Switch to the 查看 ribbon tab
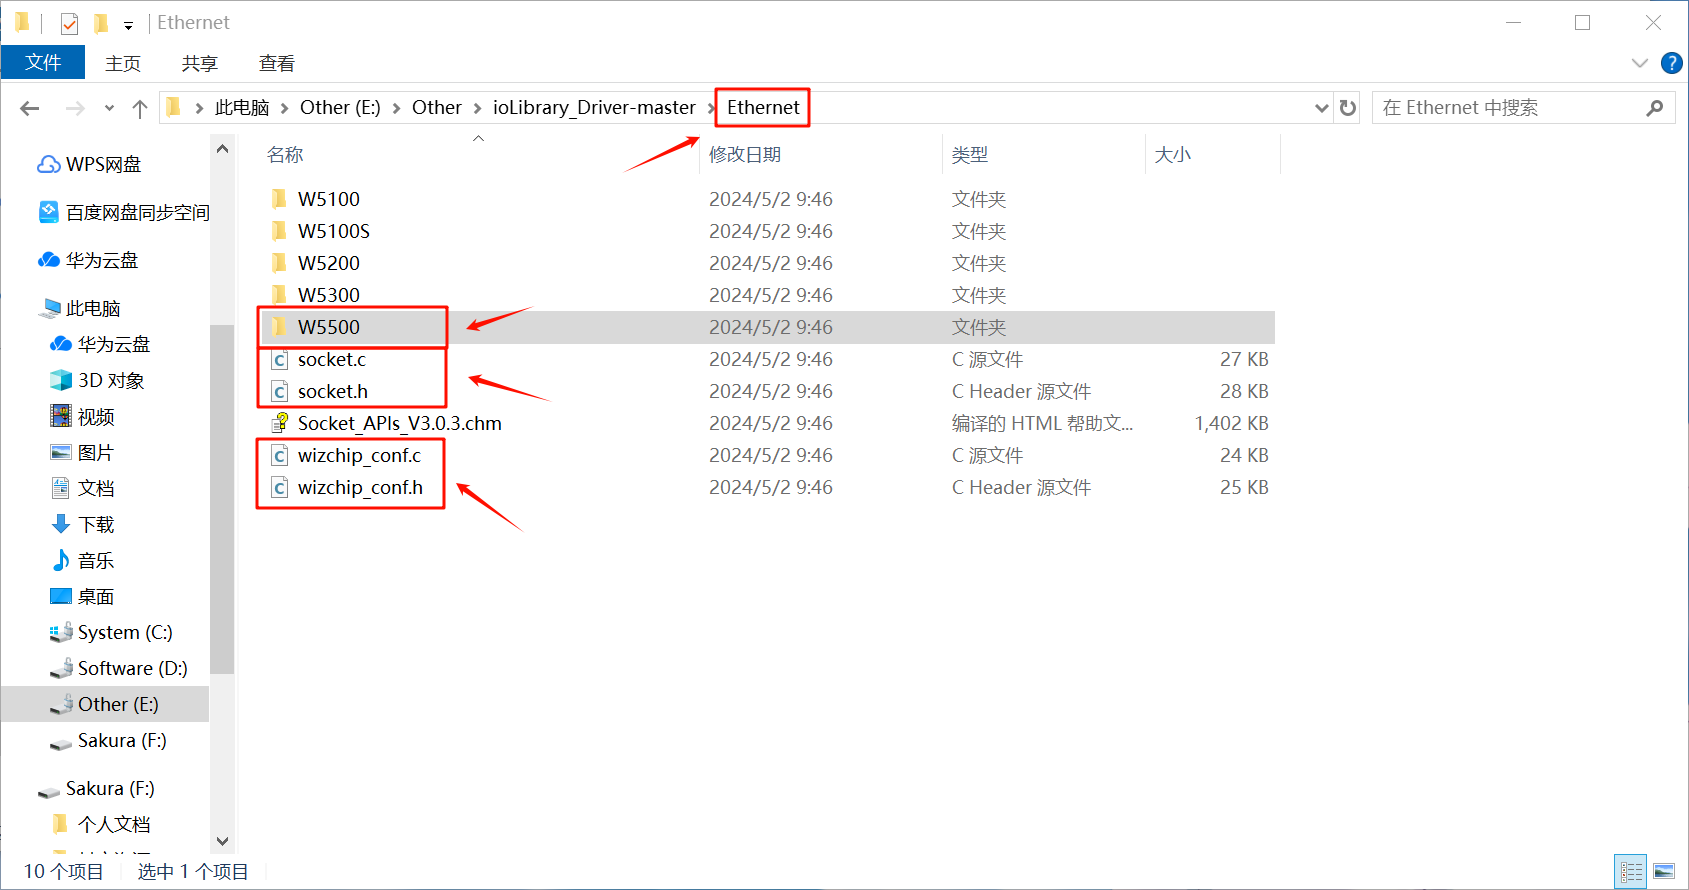The width and height of the screenshot is (1689, 890). pyautogui.click(x=277, y=63)
